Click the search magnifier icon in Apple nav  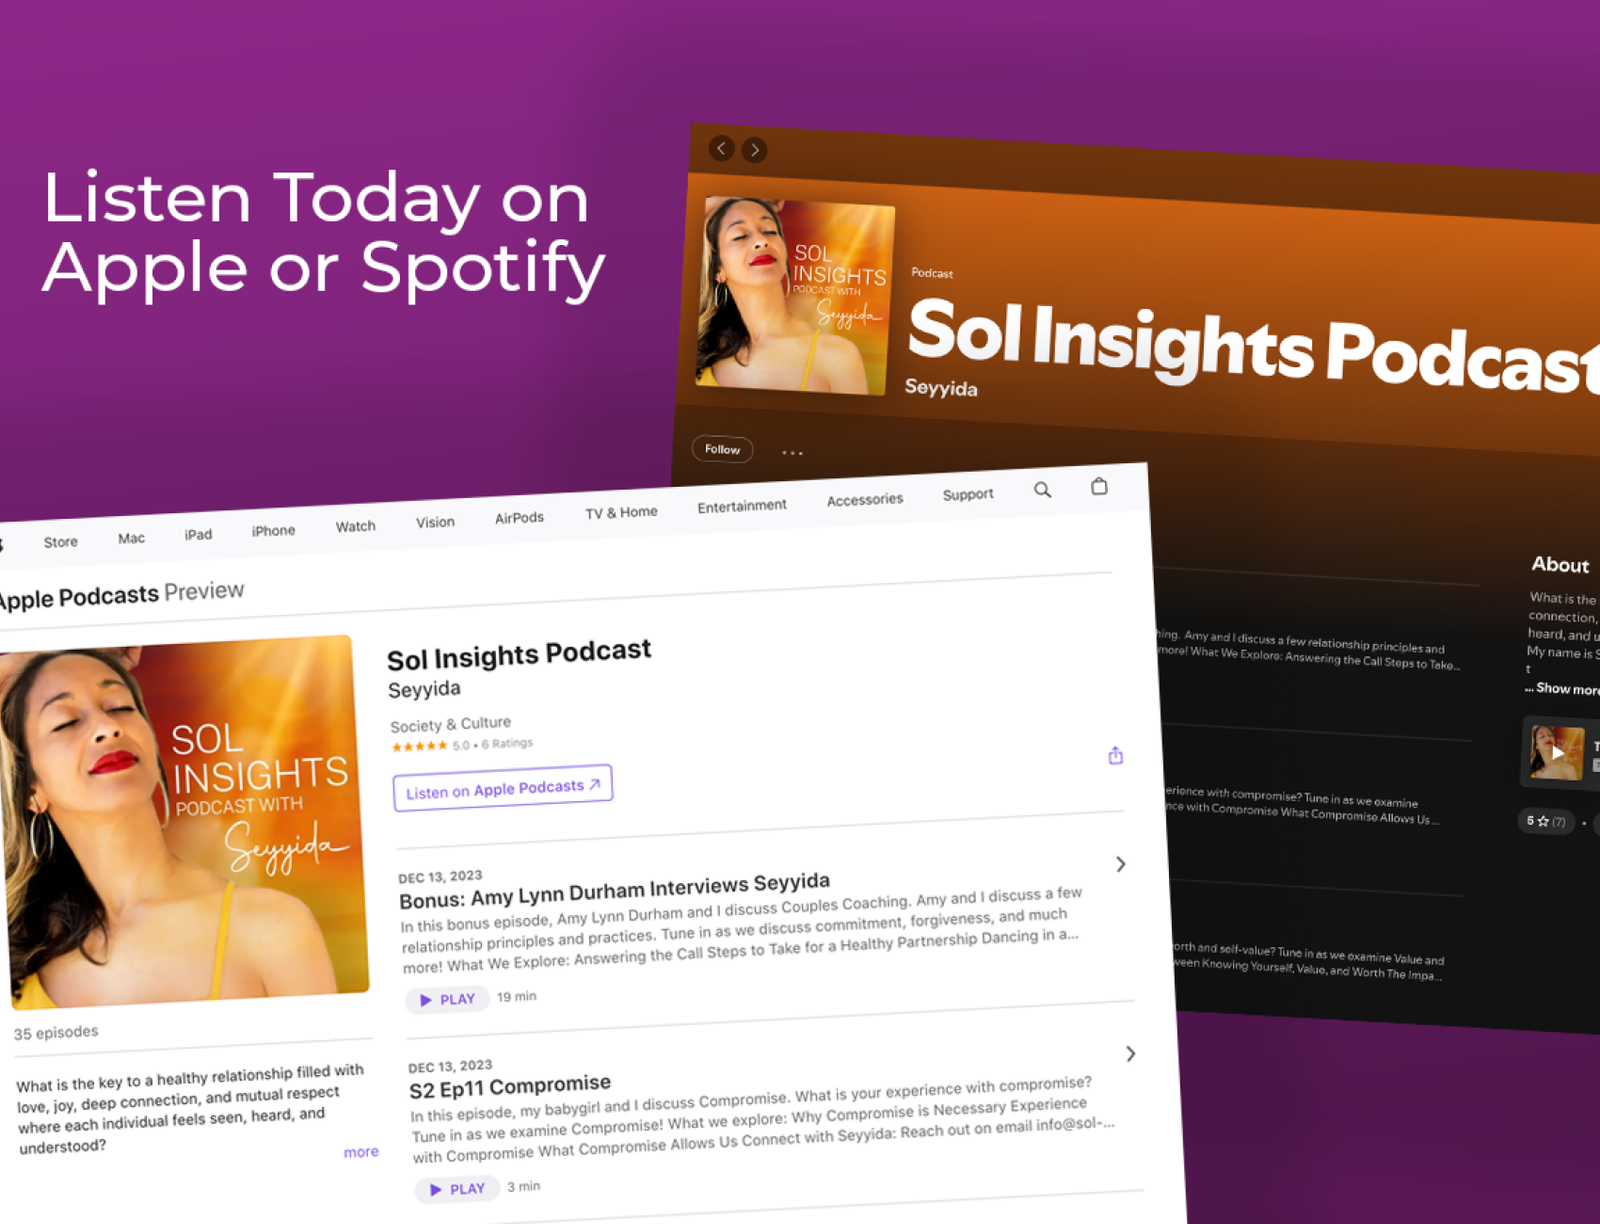pos(1042,490)
